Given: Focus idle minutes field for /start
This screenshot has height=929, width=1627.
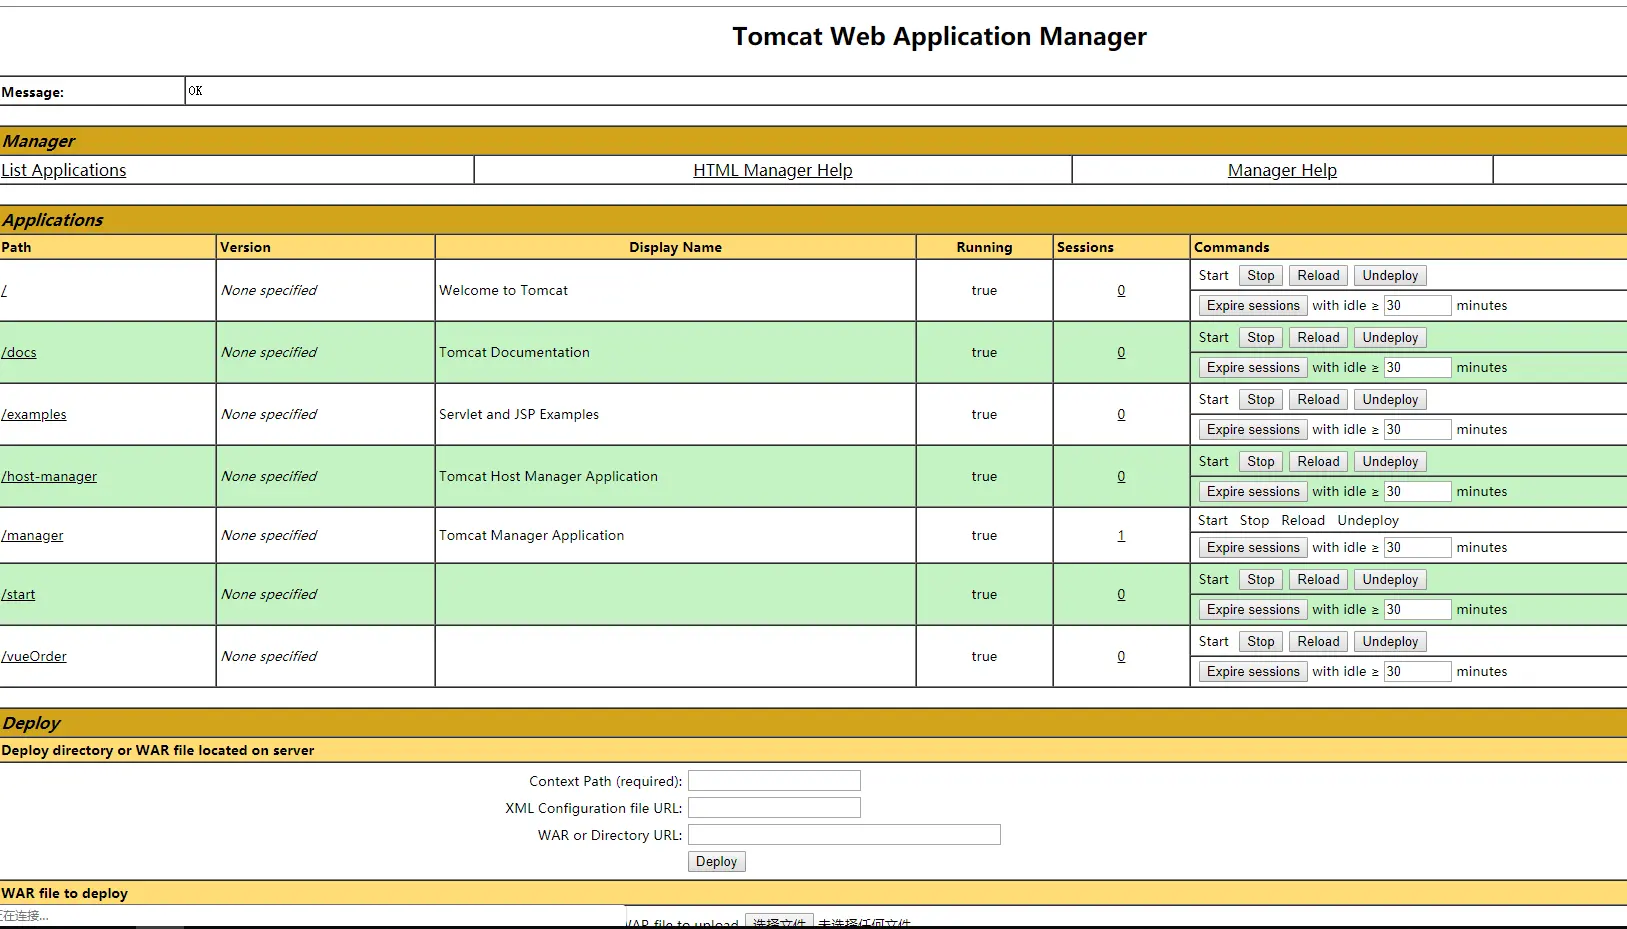Looking at the screenshot, I should (x=1417, y=610).
